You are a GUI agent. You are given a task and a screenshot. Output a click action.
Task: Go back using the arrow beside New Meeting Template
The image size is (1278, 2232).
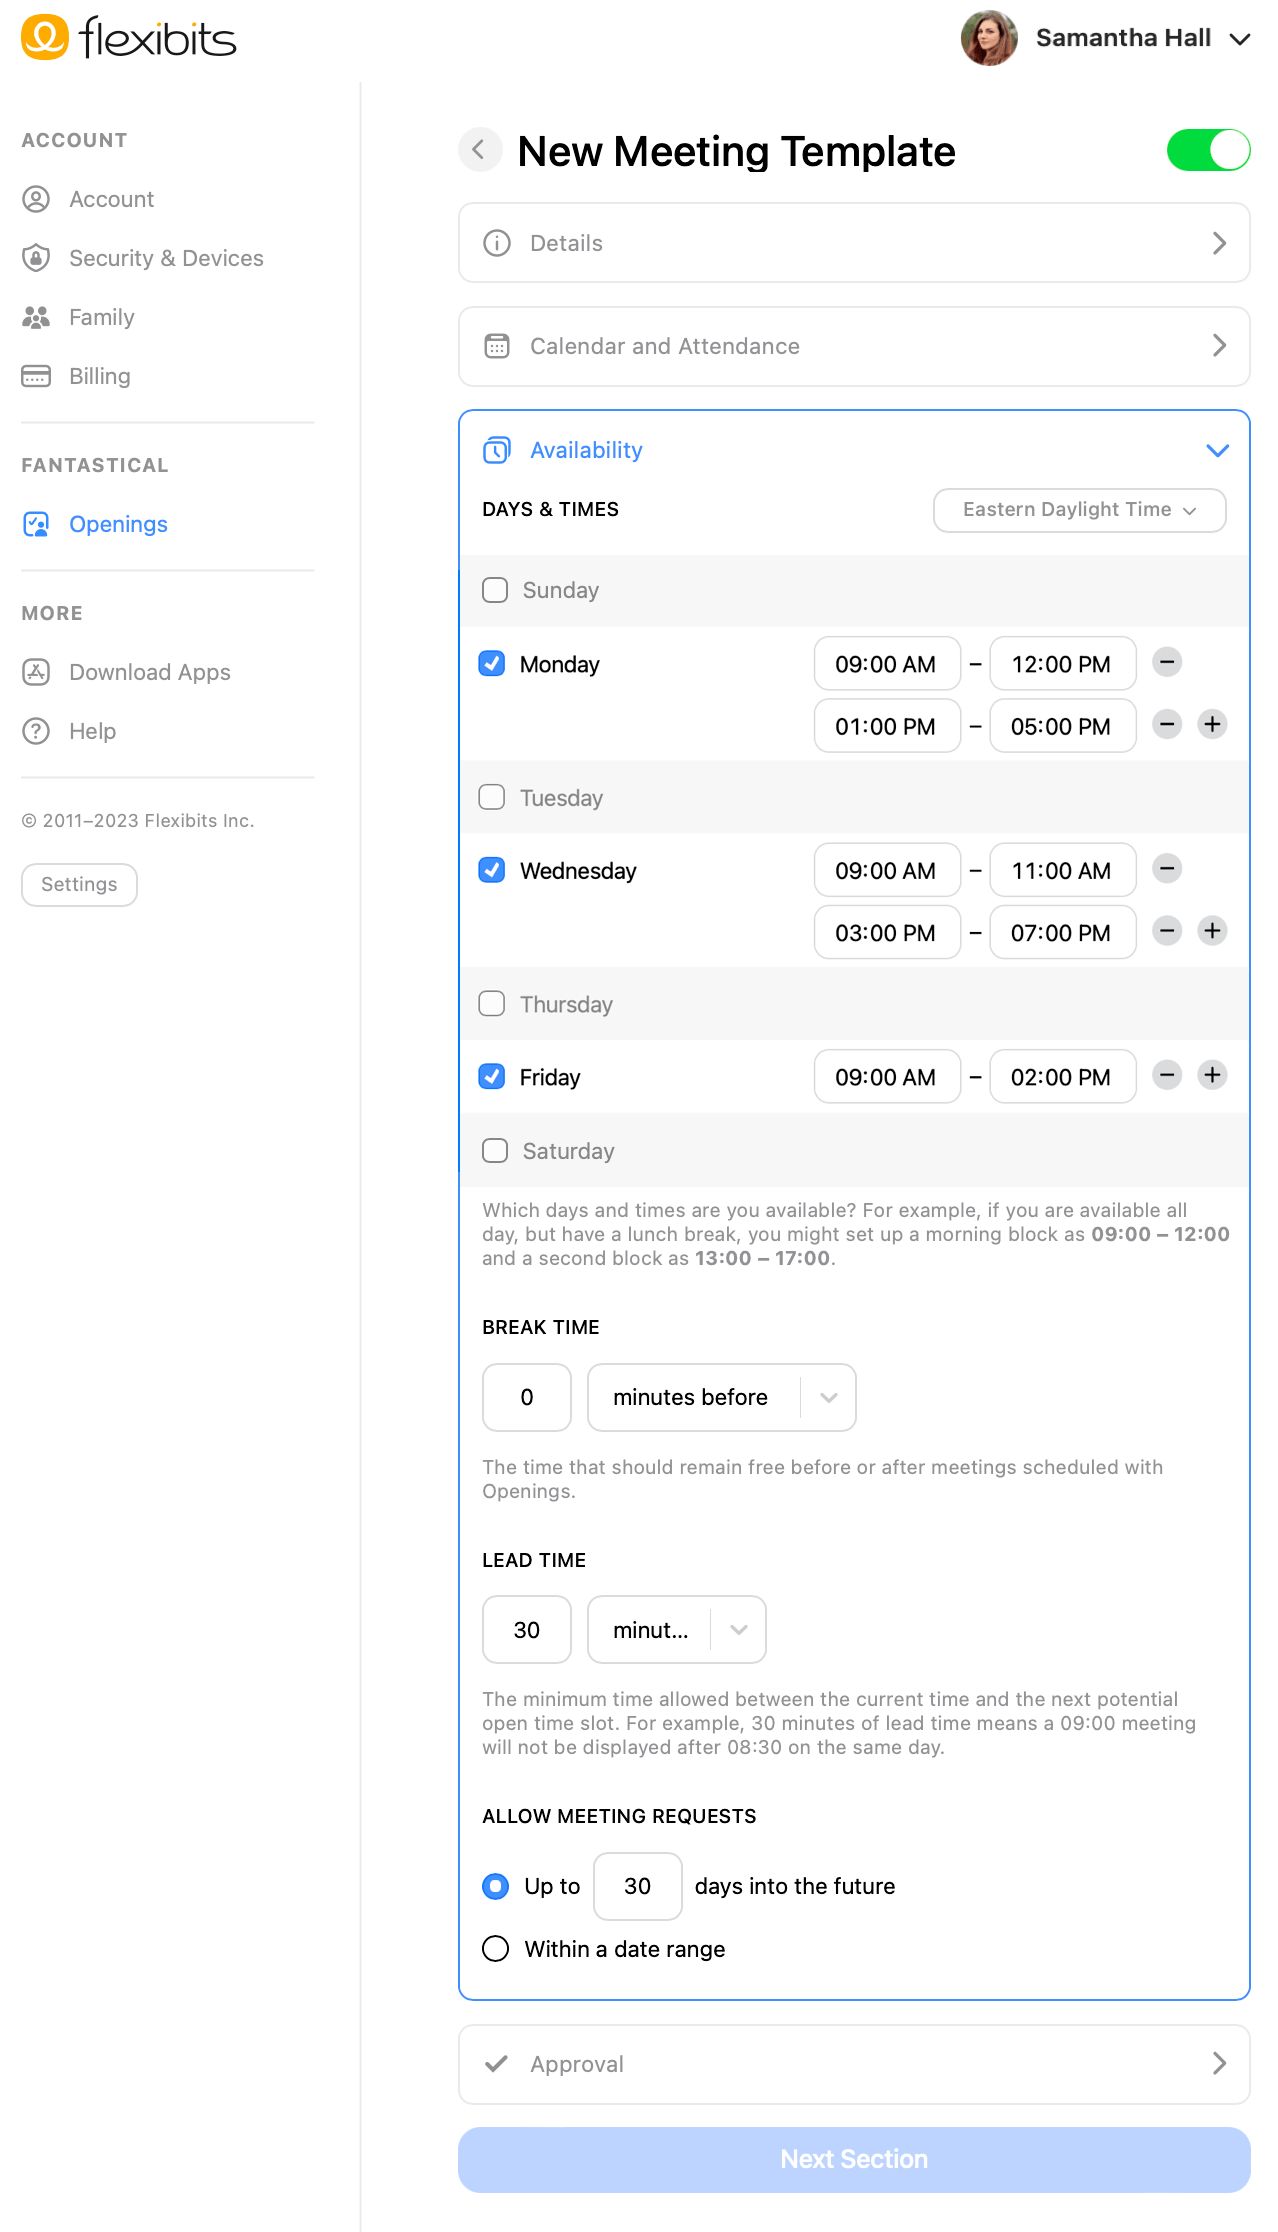[479, 150]
